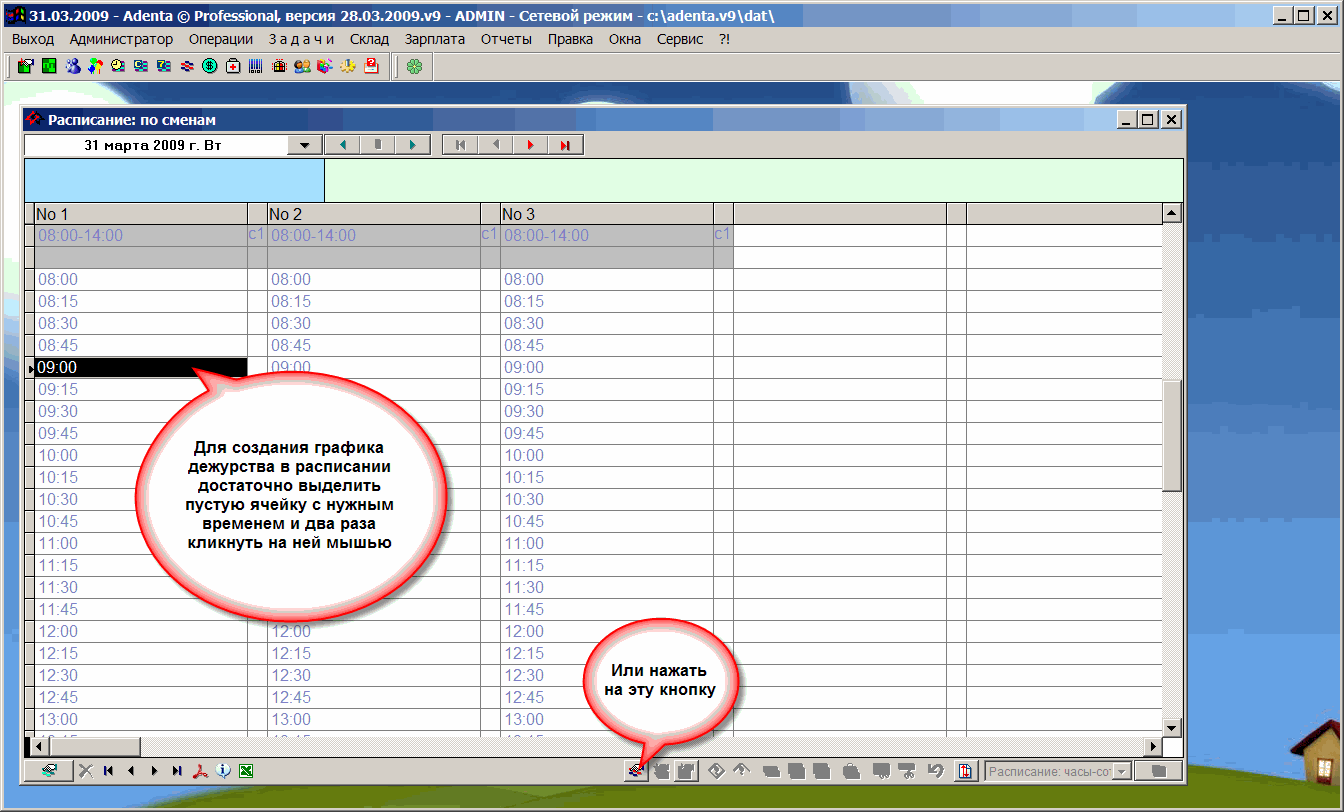Click the green dollar sign toolbar icon
1344x812 pixels.
[x=210, y=67]
